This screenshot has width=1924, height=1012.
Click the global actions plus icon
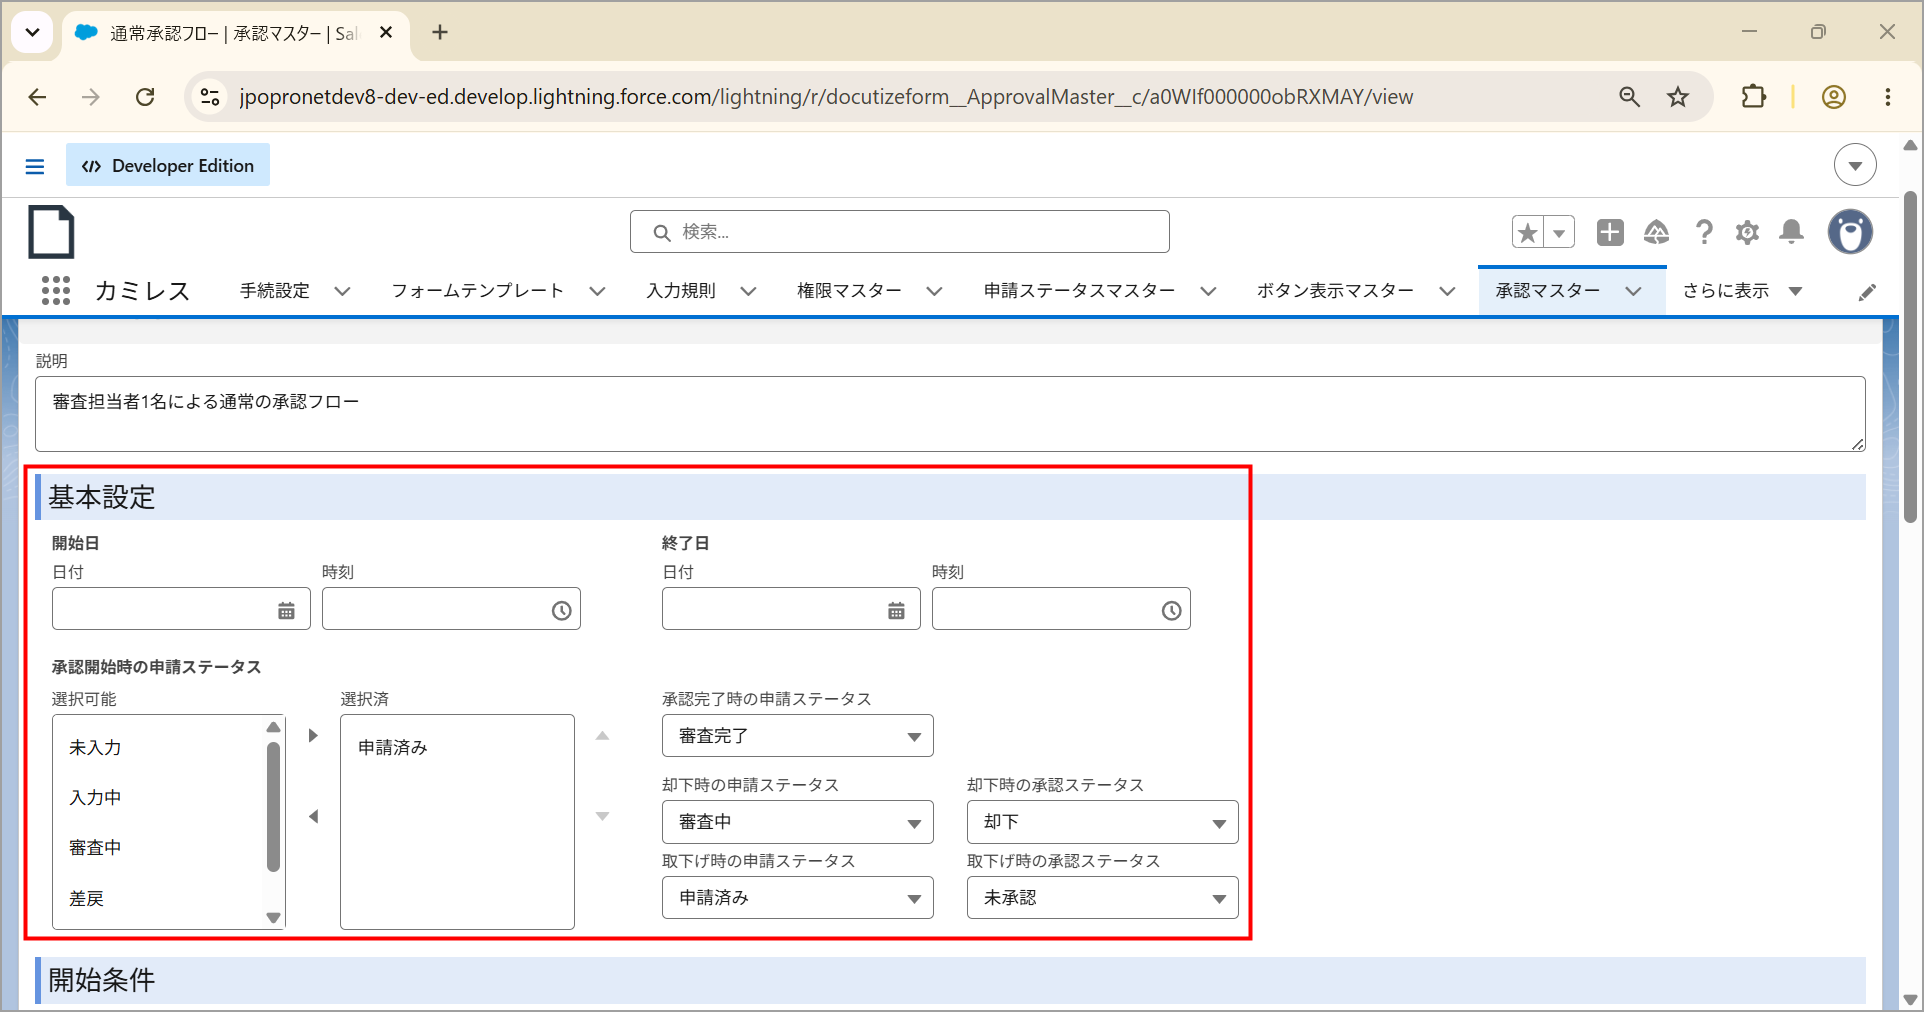1610,232
